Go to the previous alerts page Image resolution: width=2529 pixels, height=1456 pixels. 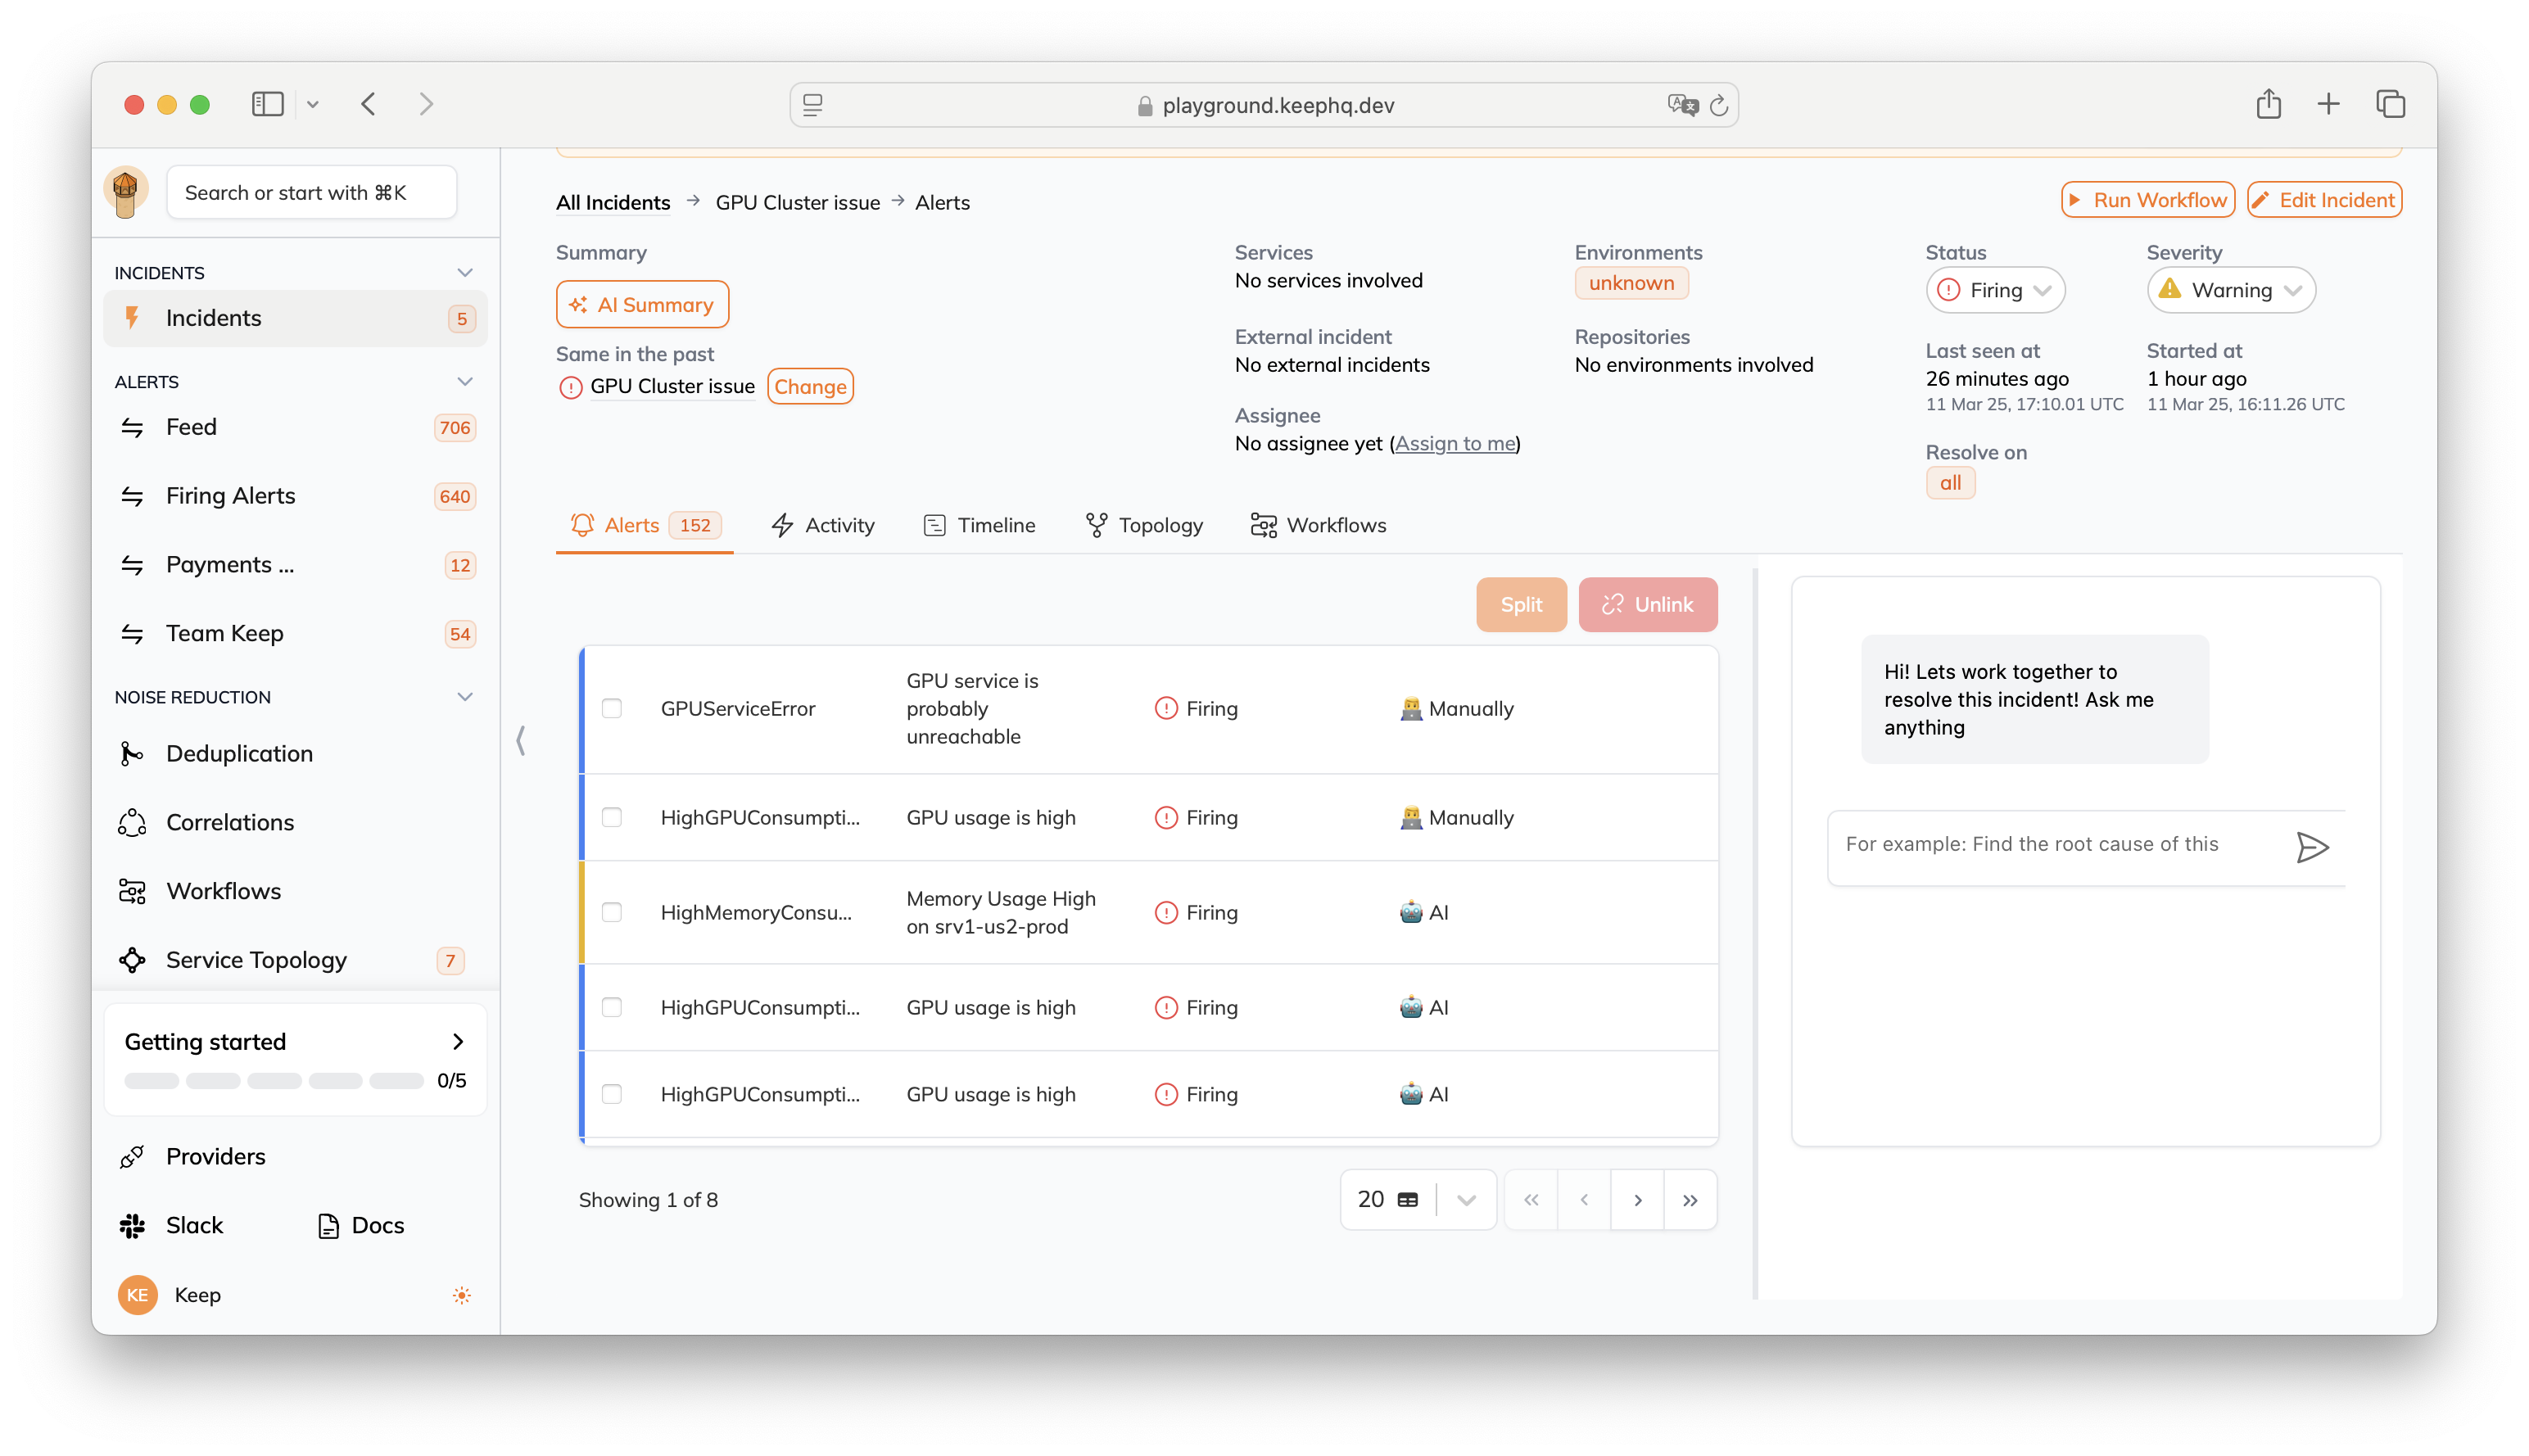point(1585,1201)
